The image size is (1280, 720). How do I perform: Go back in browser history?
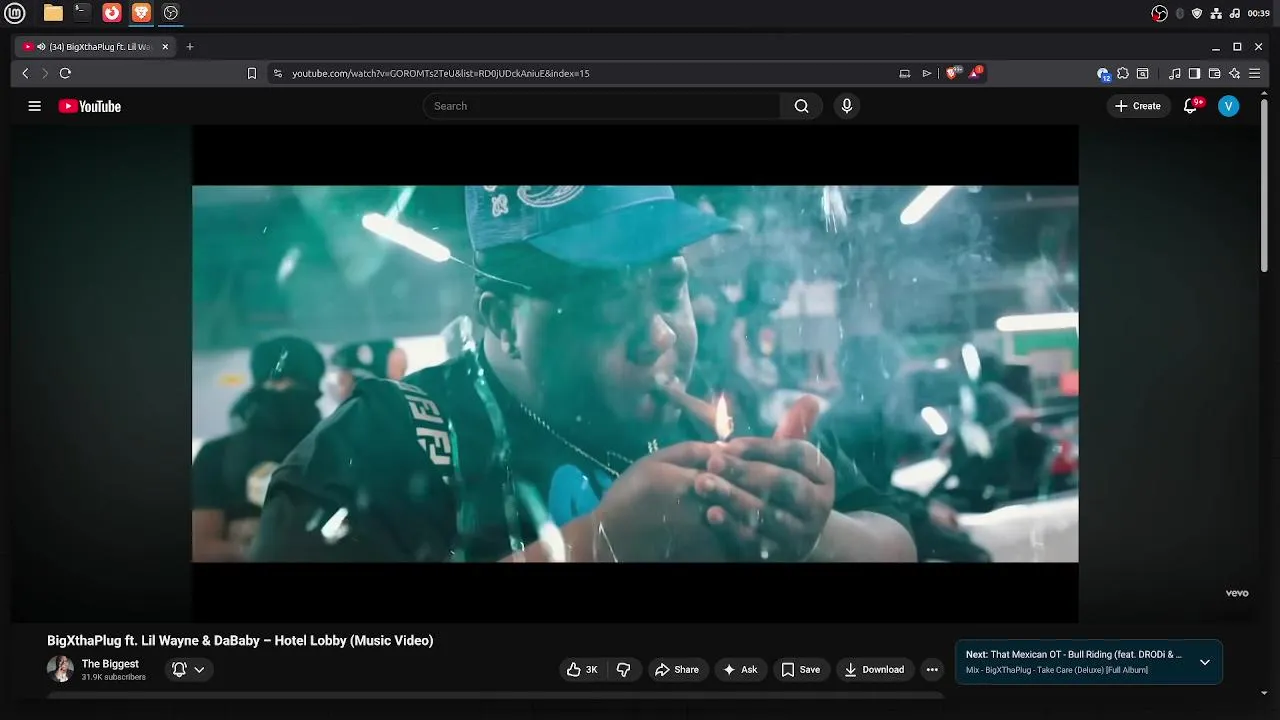pos(26,73)
